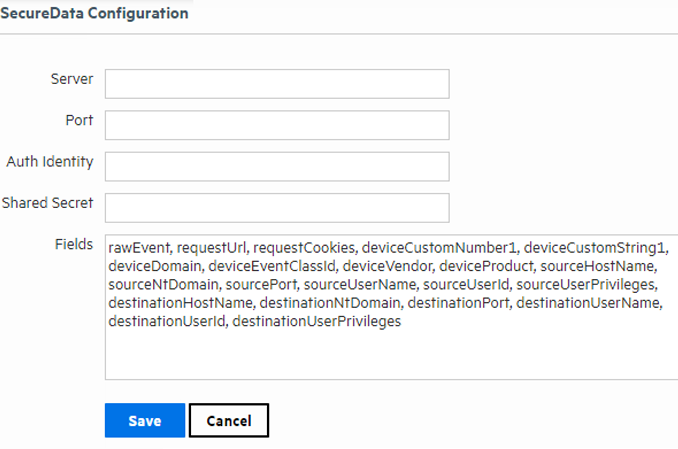Focus the Port text box
Screen dimensions: 678x449
coord(277,125)
